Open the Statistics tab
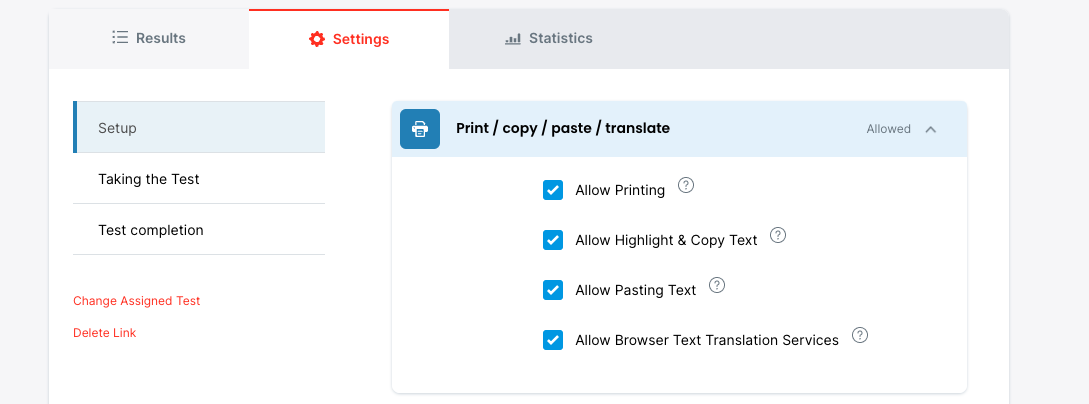This screenshot has height=404, width=1089. click(x=549, y=38)
